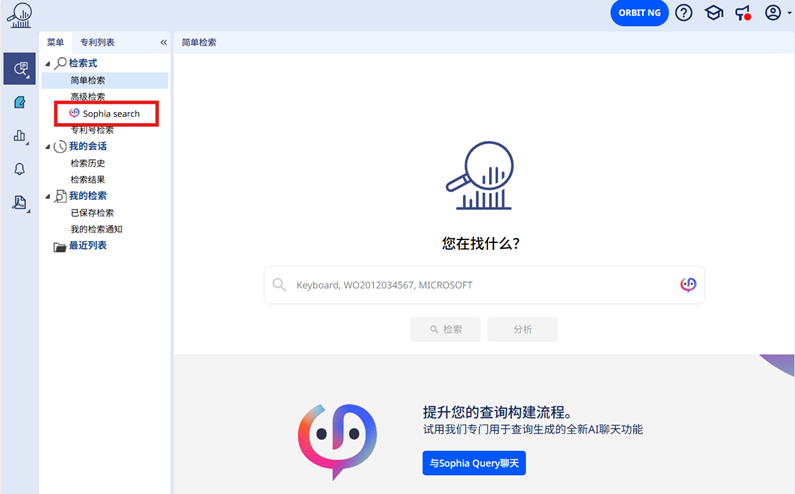Open the alerts bell sidebar icon
The image size is (795, 494).
[20, 169]
